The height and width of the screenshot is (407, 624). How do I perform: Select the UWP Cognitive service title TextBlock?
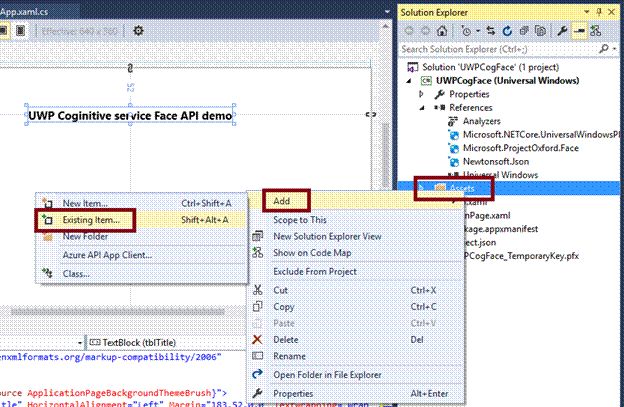tap(130, 115)
